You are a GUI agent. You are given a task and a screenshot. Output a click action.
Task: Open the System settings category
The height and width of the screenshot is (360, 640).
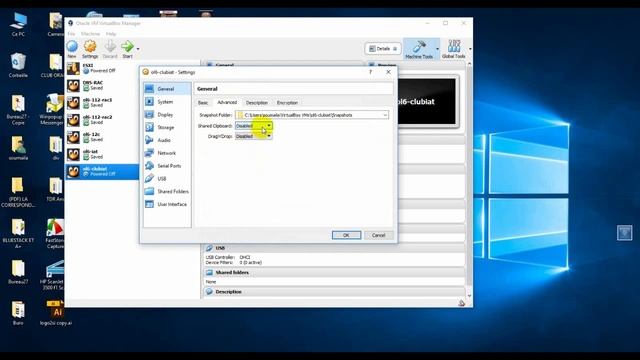(x=167, y=102)
